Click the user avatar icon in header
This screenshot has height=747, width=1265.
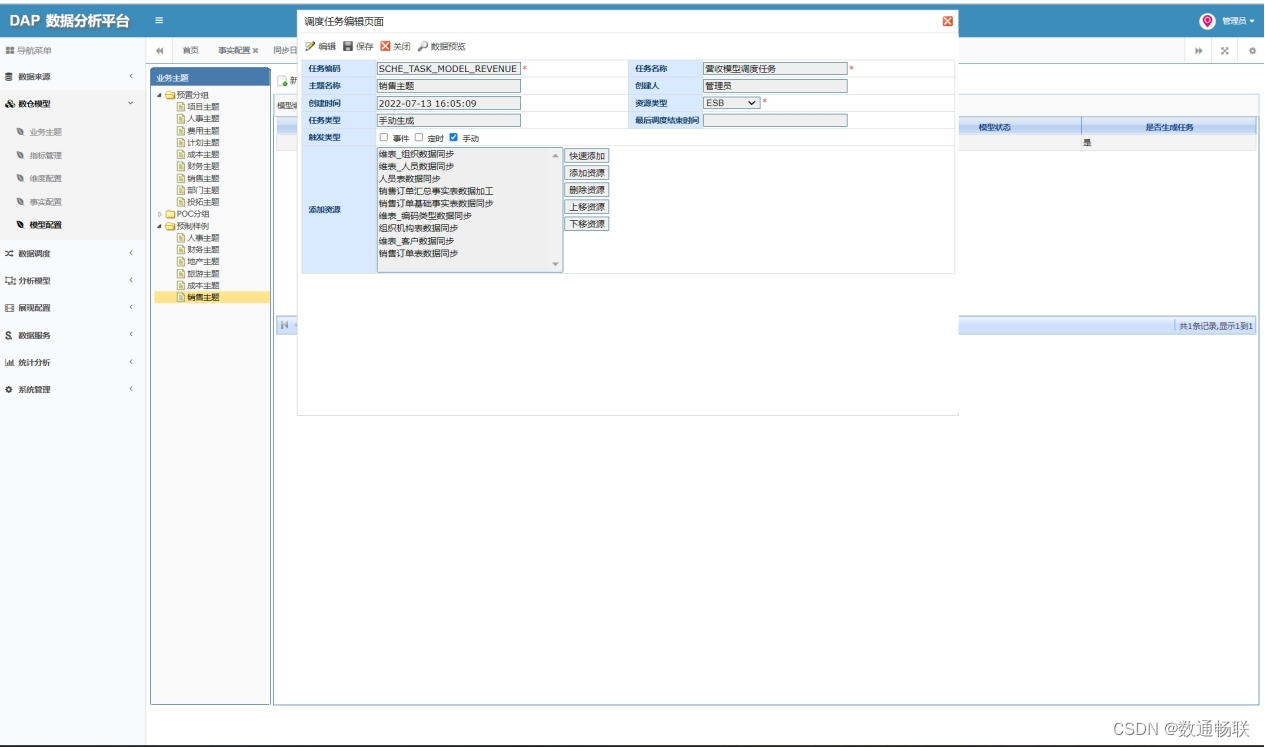1207,21
